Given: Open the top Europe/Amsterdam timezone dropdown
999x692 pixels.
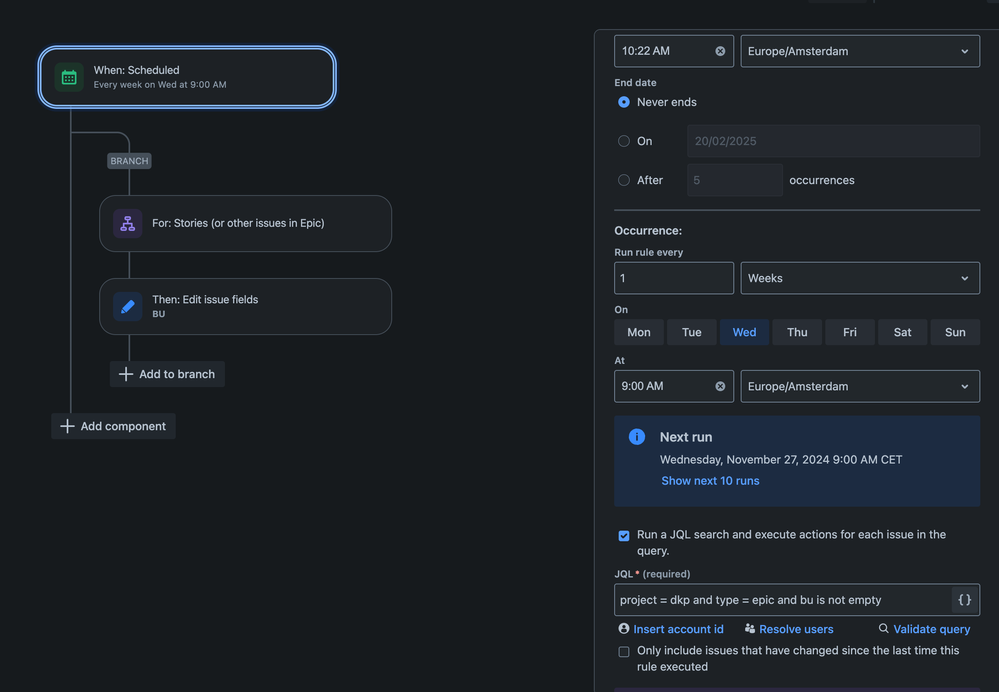Looking at the screenshot, I should (x=860, y=51).
